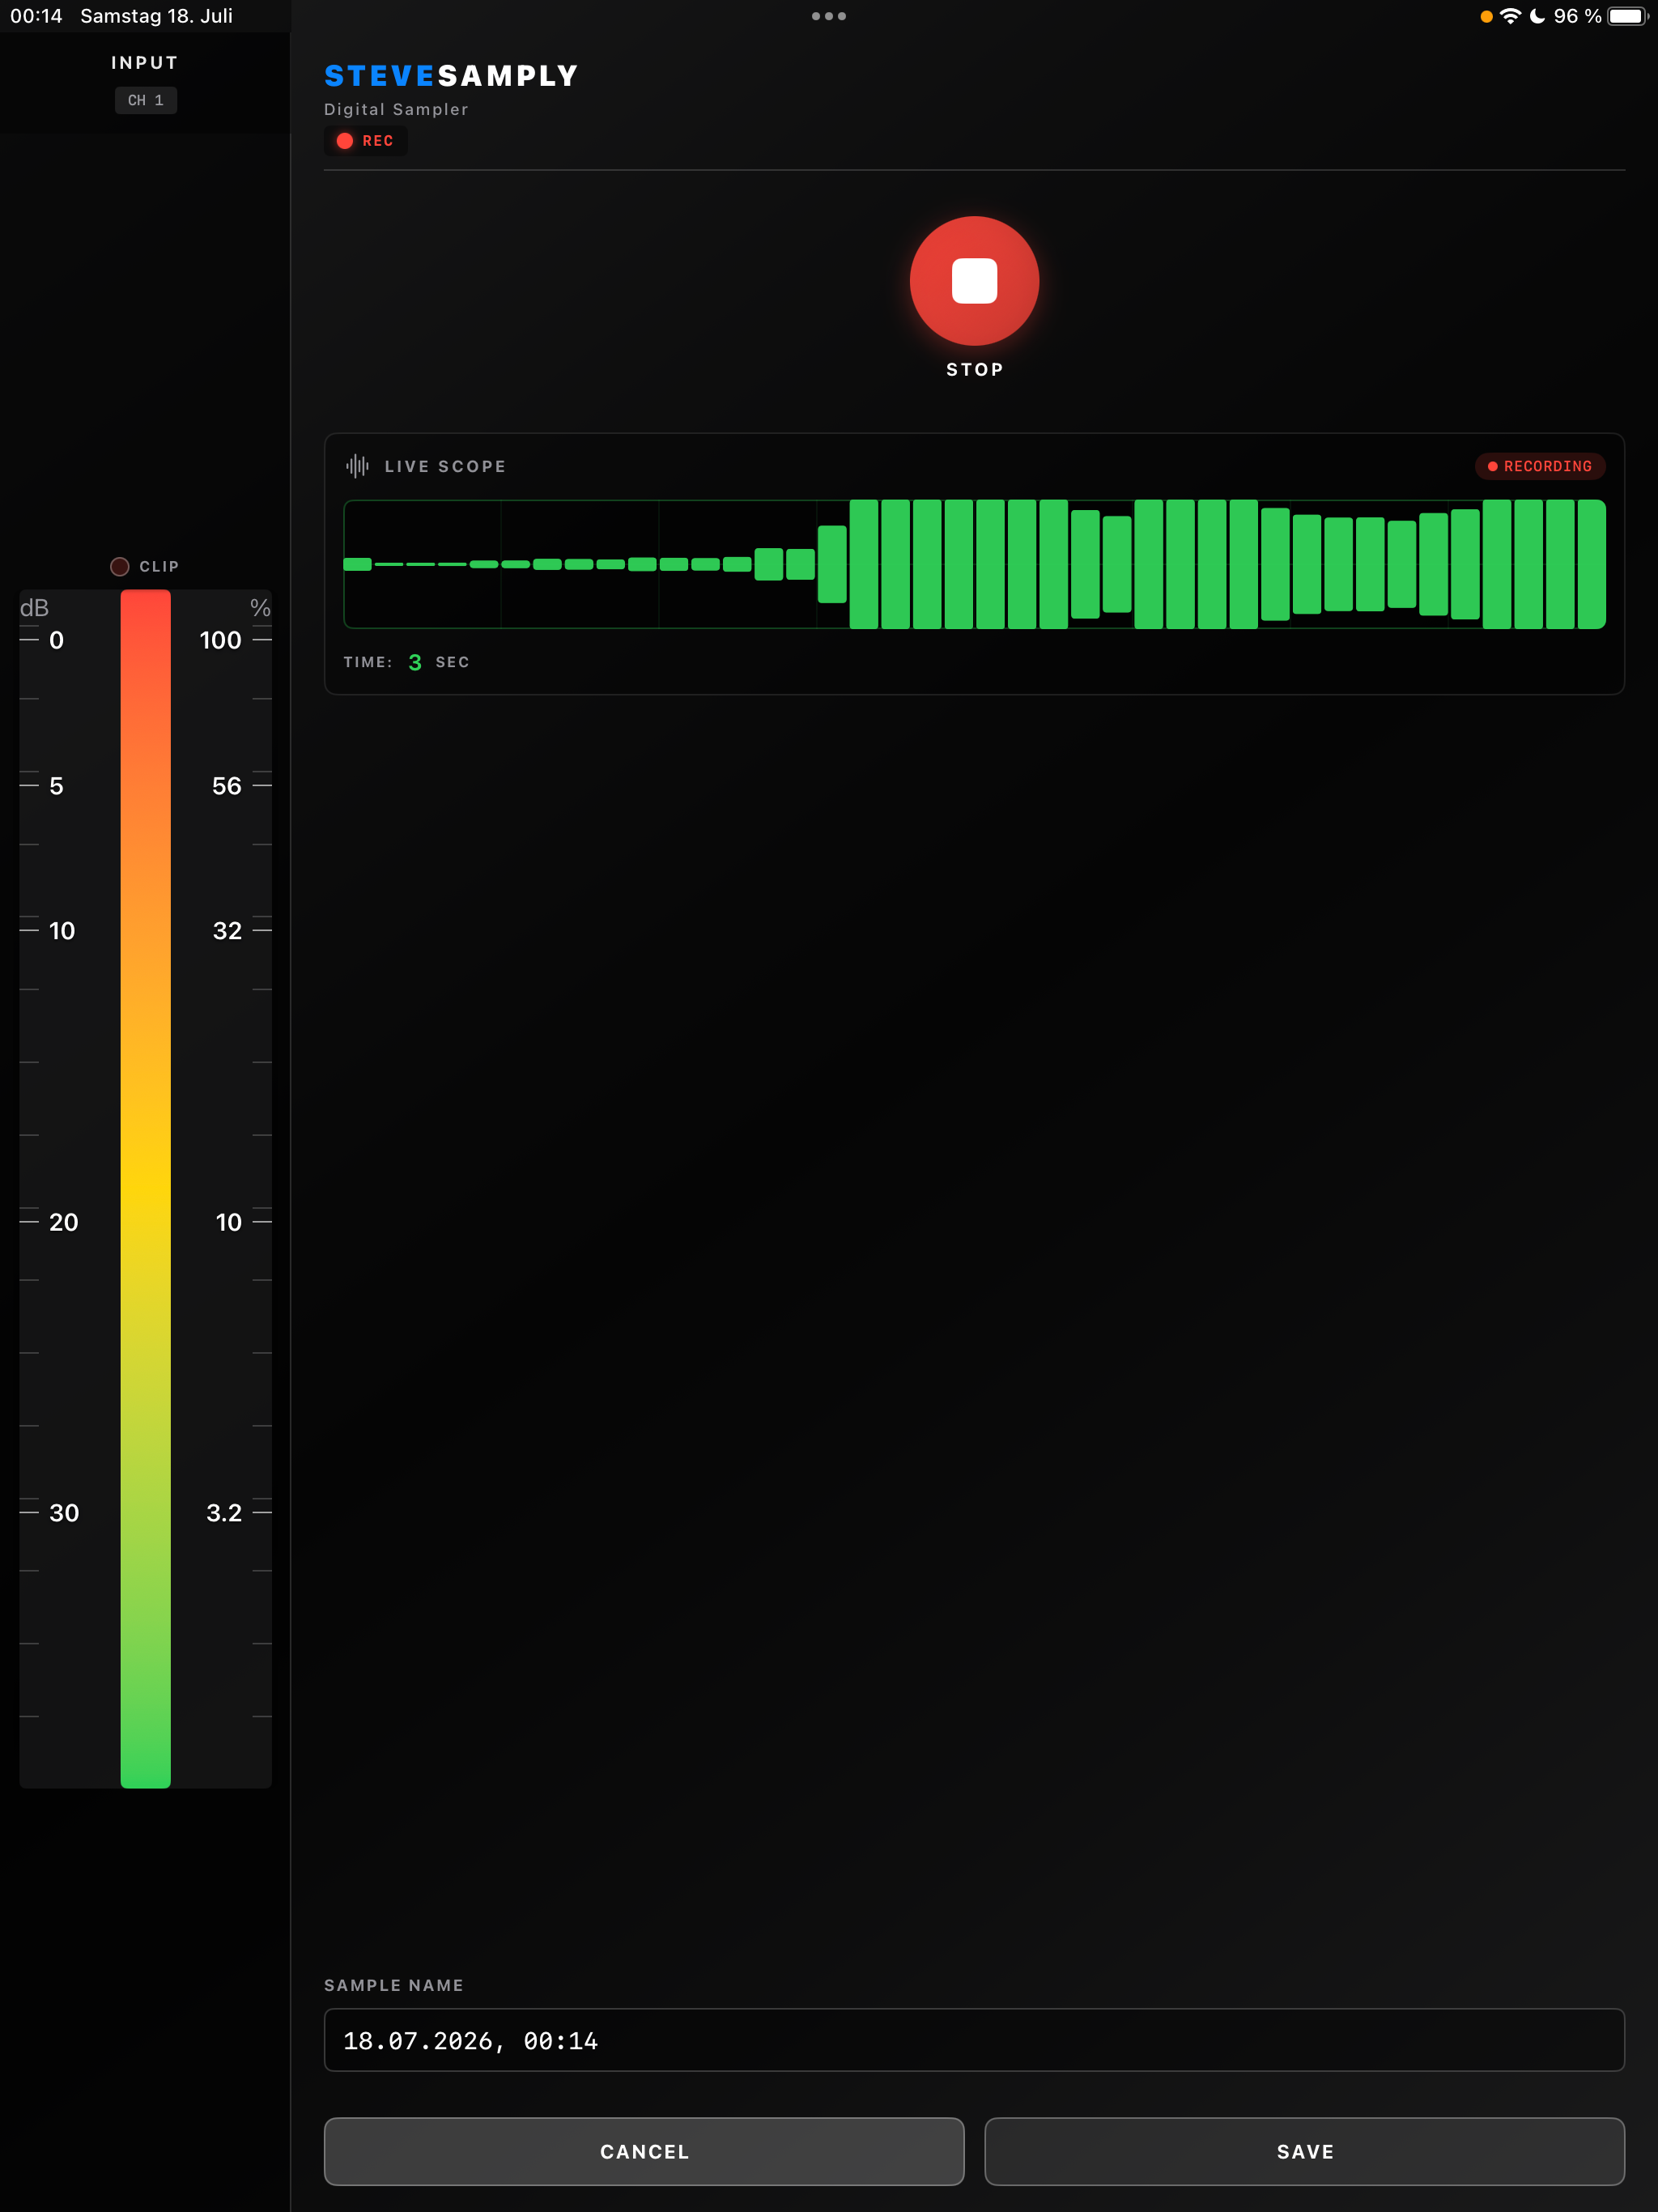Open the CH 1 input channel selector
The width and height of the screenshot is (1658, 2212).
click(x=146, y=100)
